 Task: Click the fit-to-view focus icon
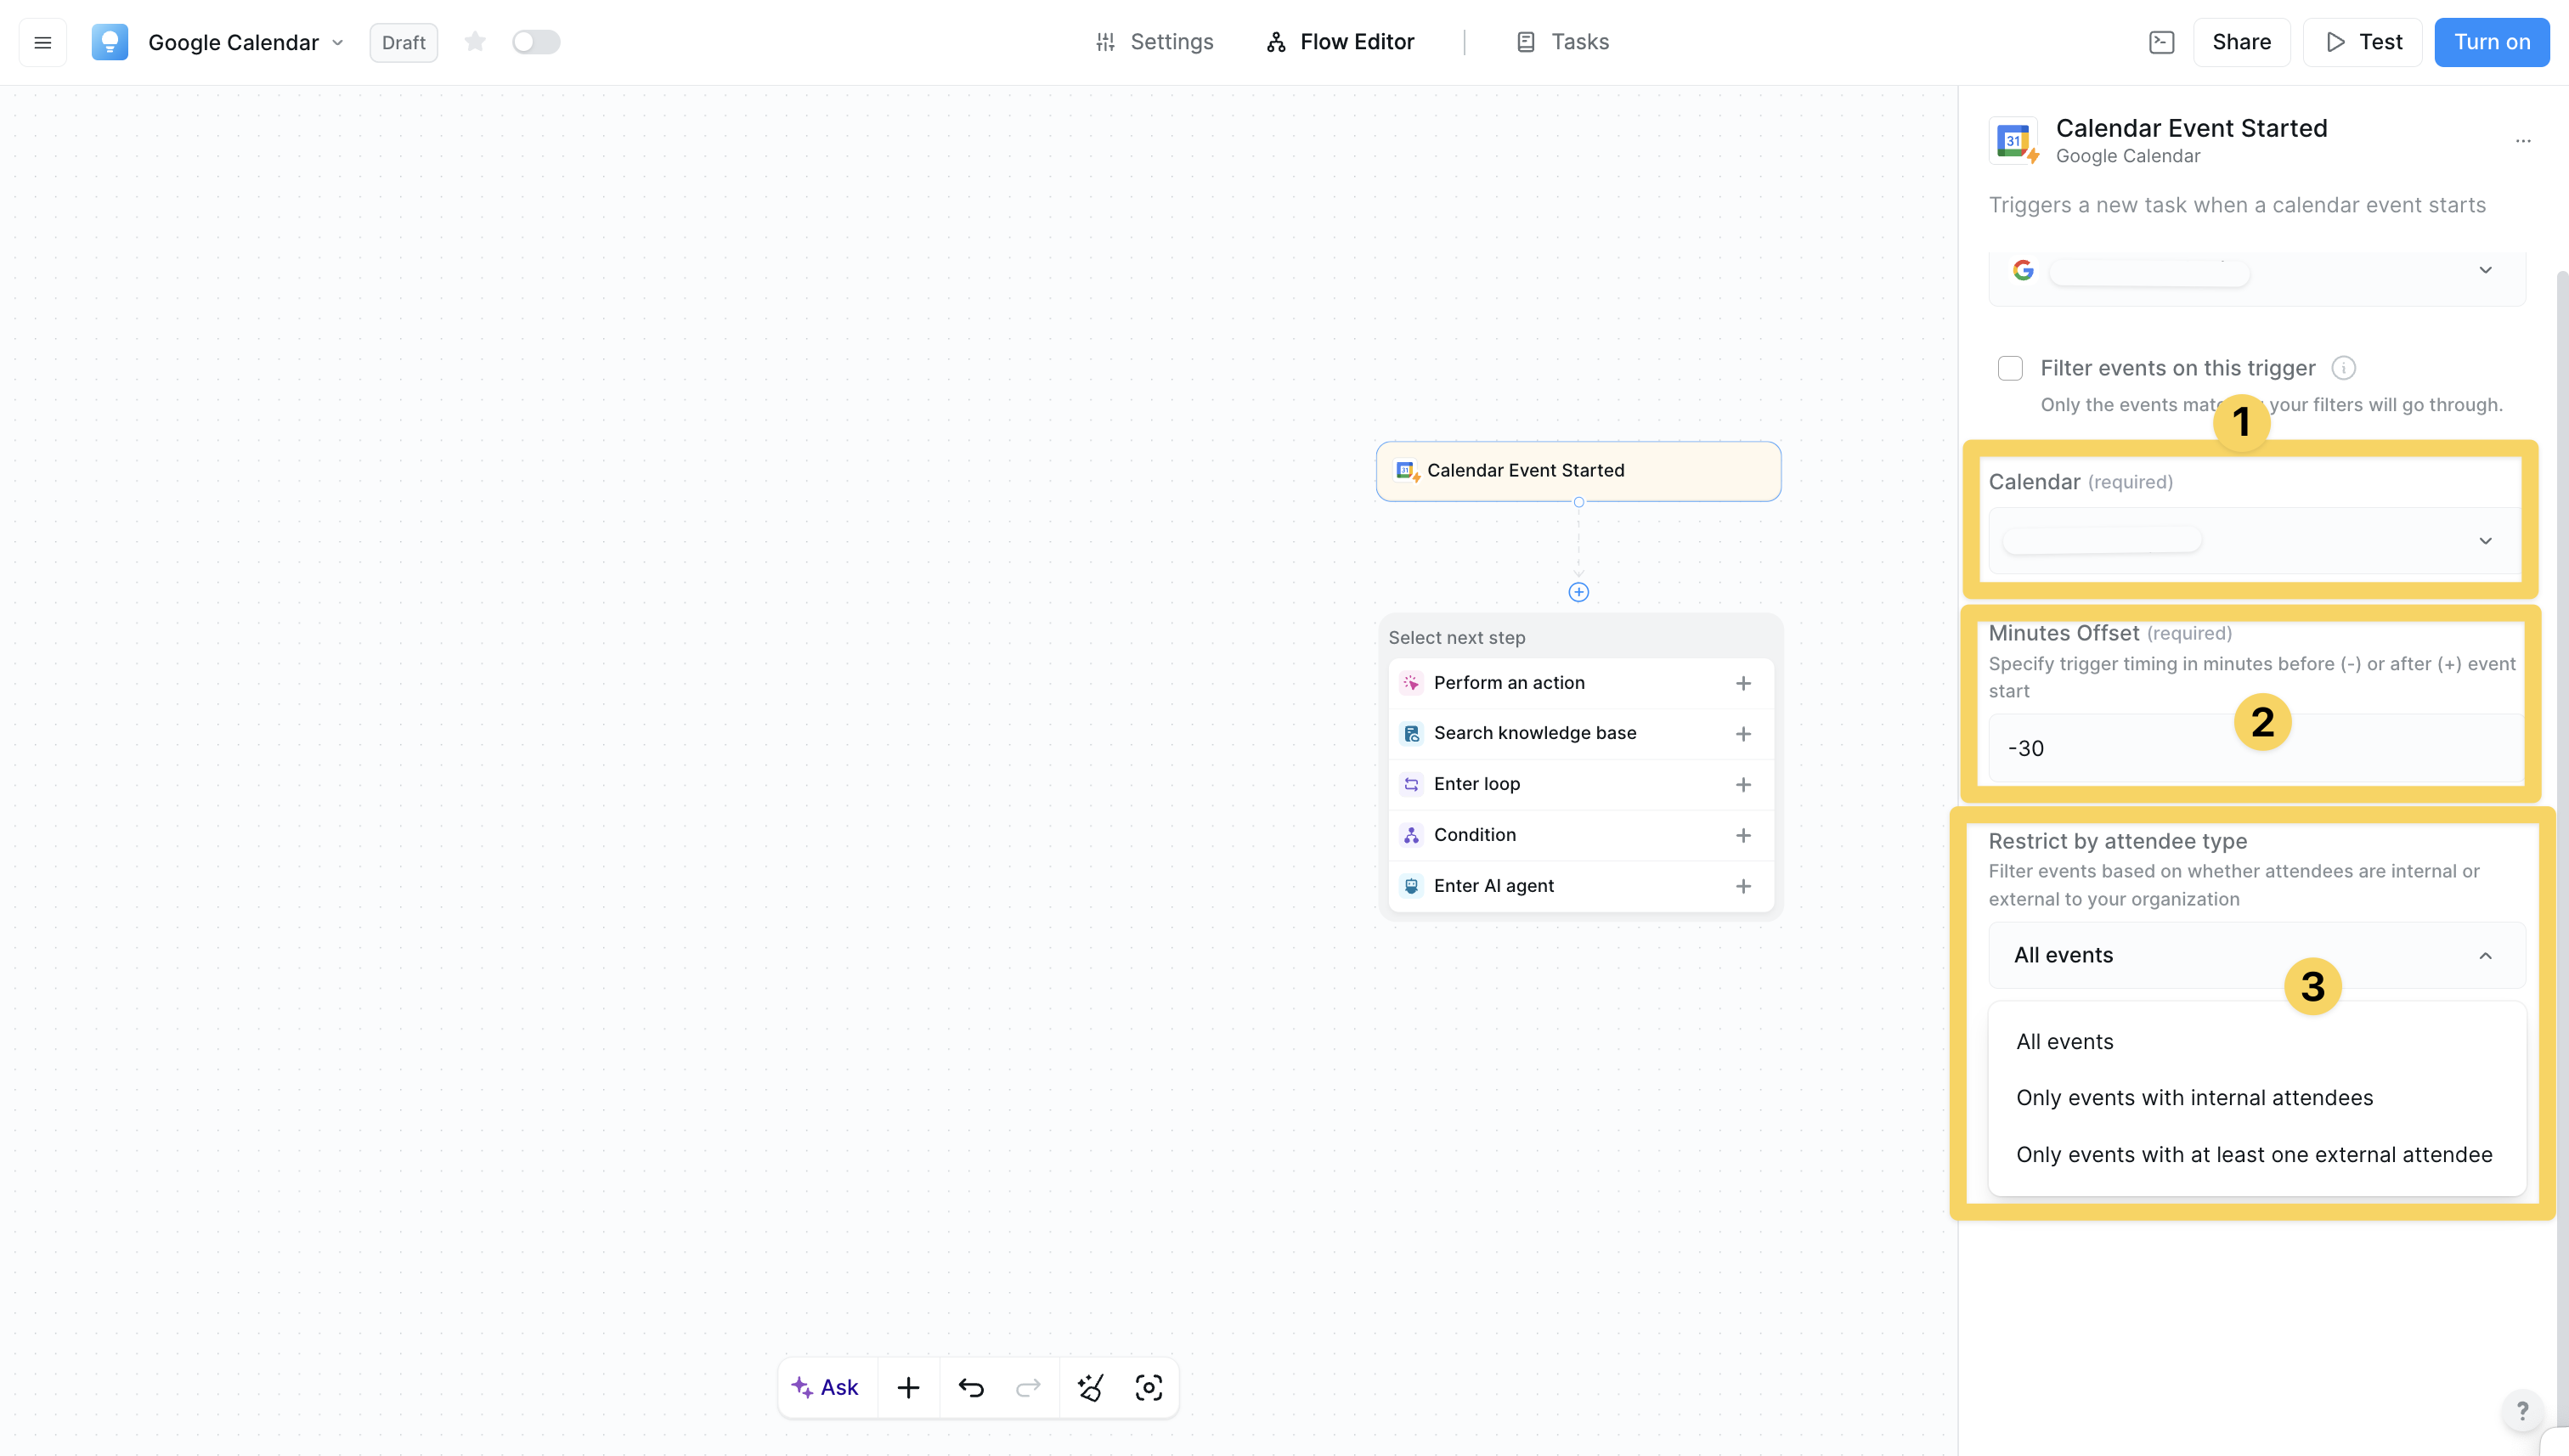(1148, 1387)
